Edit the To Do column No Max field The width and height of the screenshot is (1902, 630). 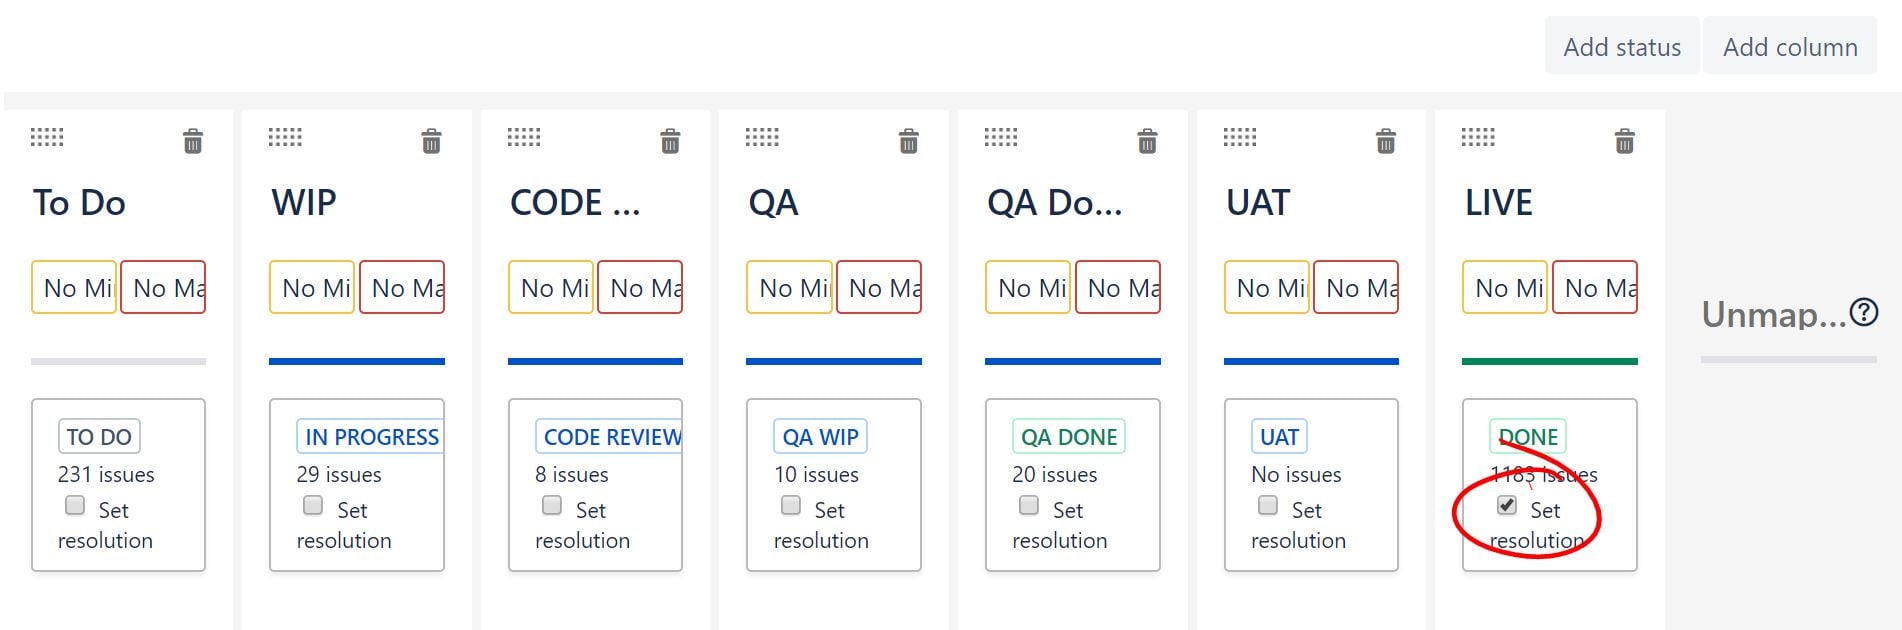click(163, 288)
